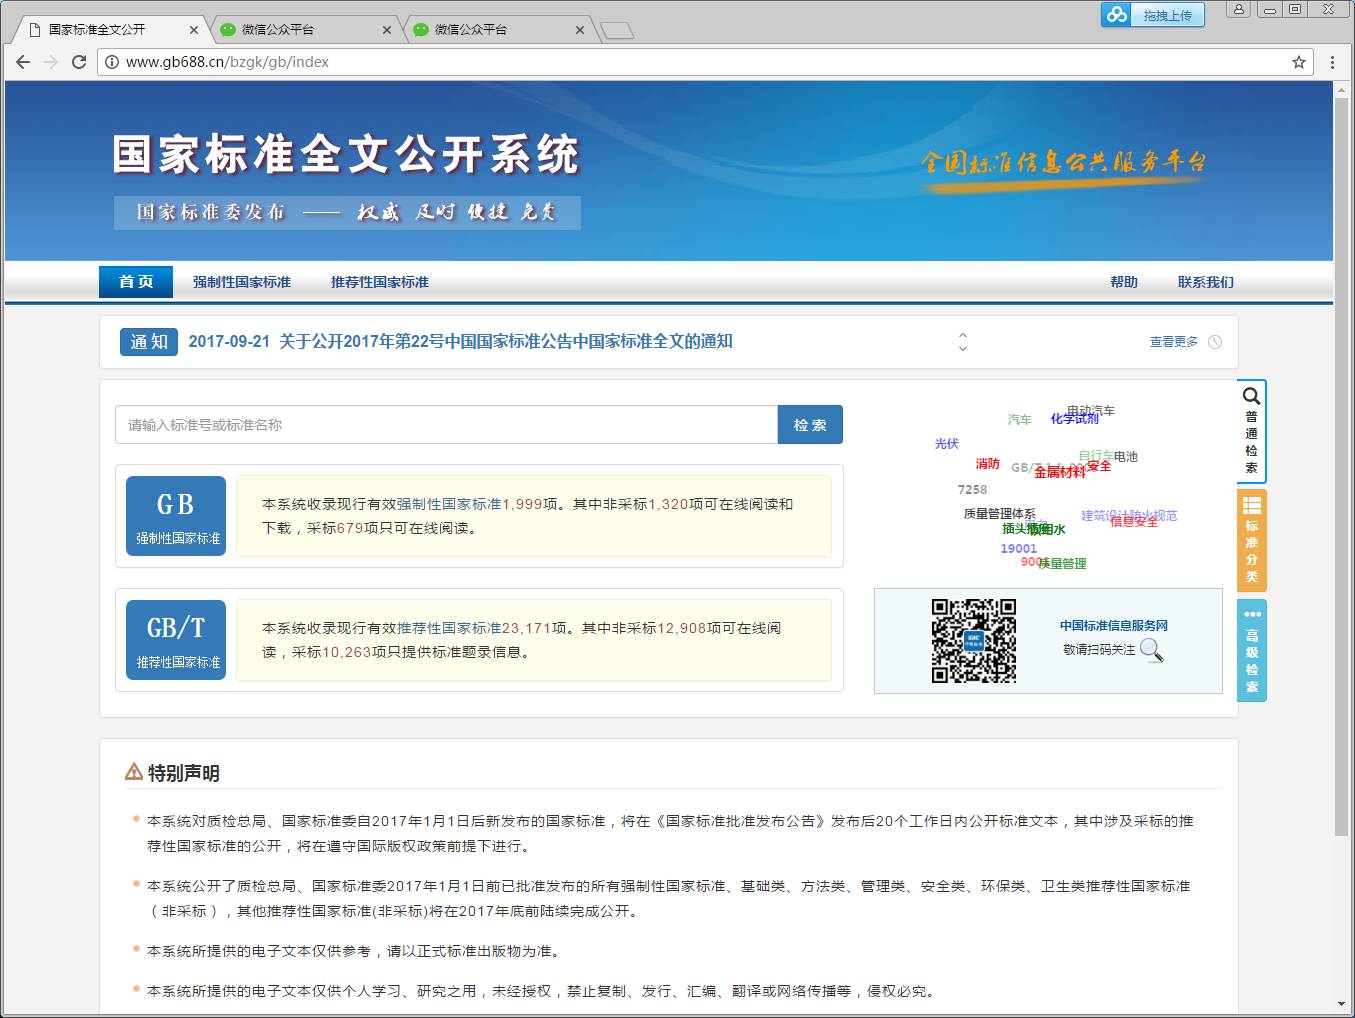
Task: Click 查看更多 link
Action: point(1174,342)
